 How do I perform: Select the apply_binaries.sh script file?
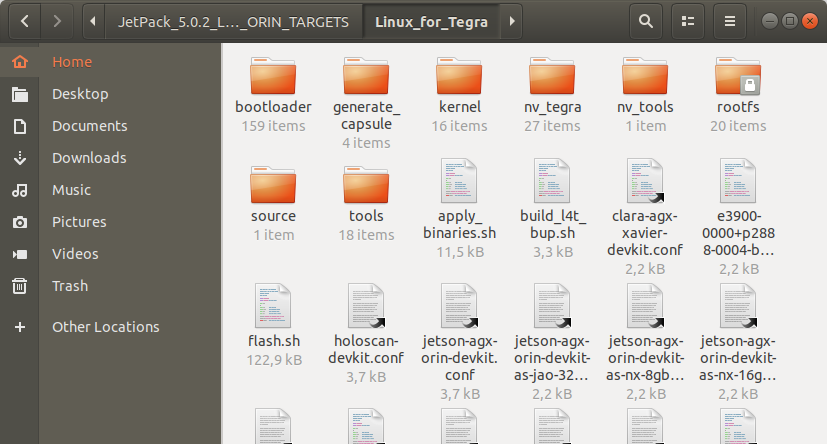[459, 181]
